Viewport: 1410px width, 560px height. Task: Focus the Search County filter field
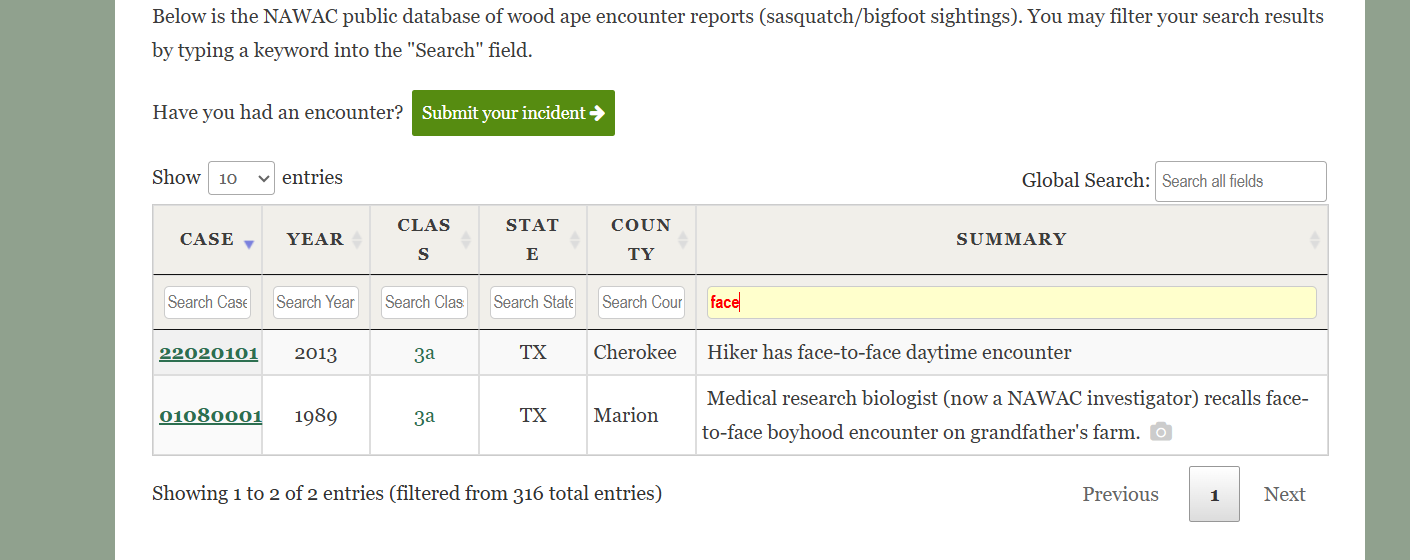point(641,302)
